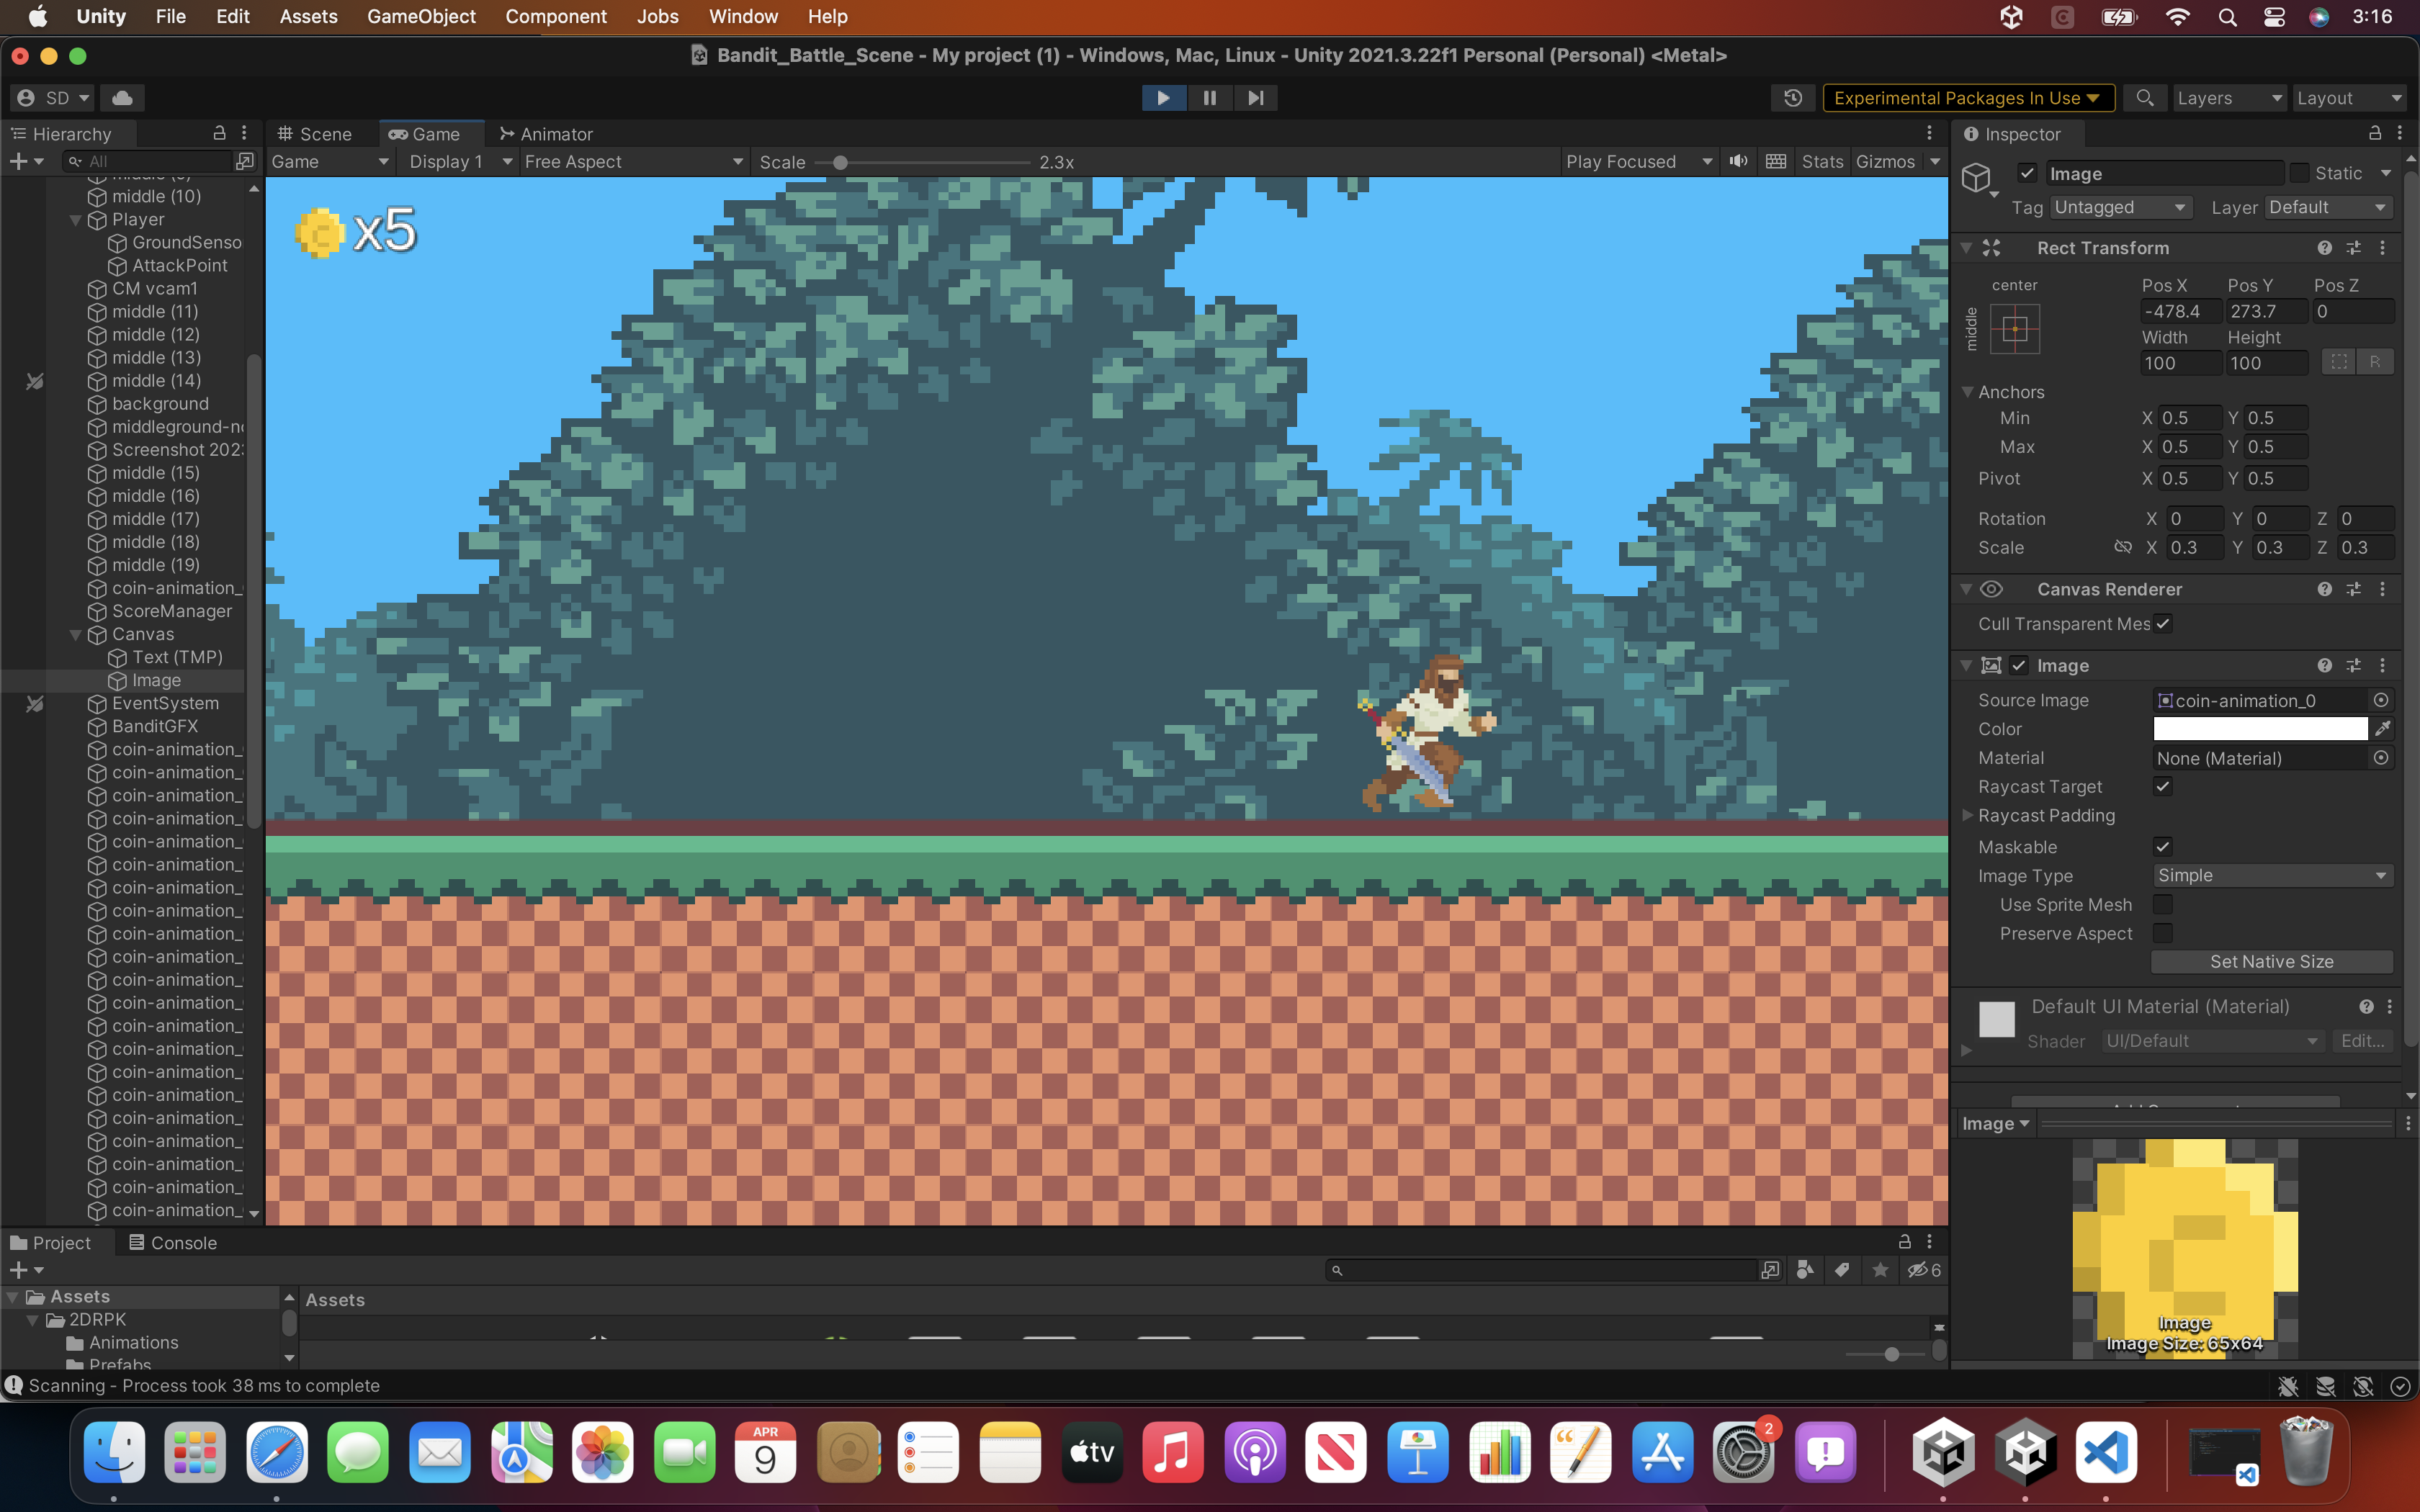Open the undo history icon
The height and width of the screenshot is (1512, 2420).
pyautogui.click(x=1792, y=97)
